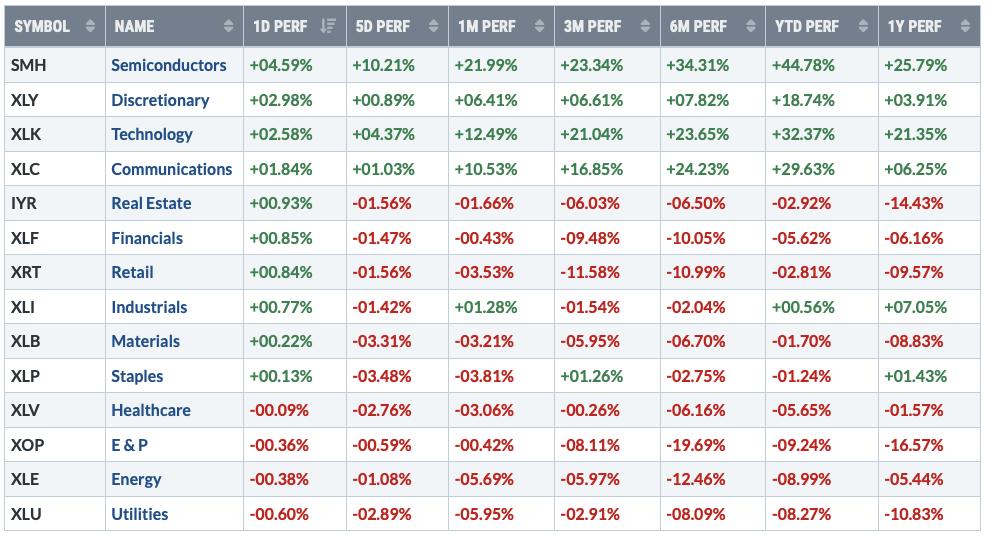
Task: Click the Healthcare sector link
Action: click(151, 410)
